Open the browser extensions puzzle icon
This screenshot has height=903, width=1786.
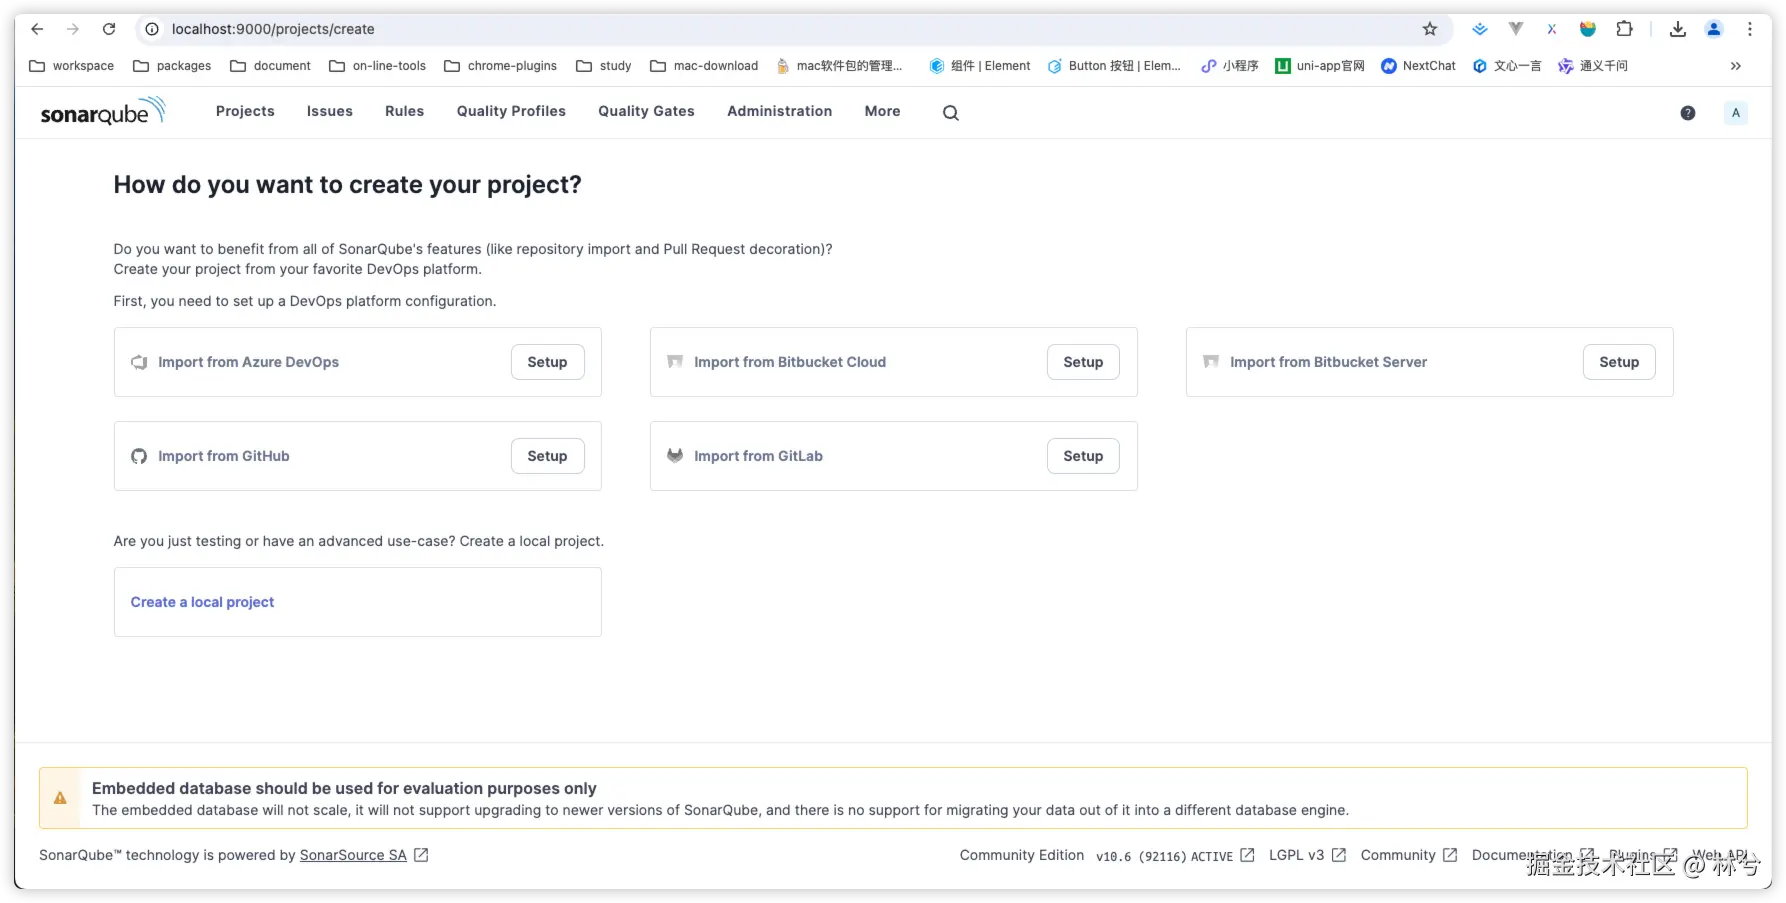1624,29
